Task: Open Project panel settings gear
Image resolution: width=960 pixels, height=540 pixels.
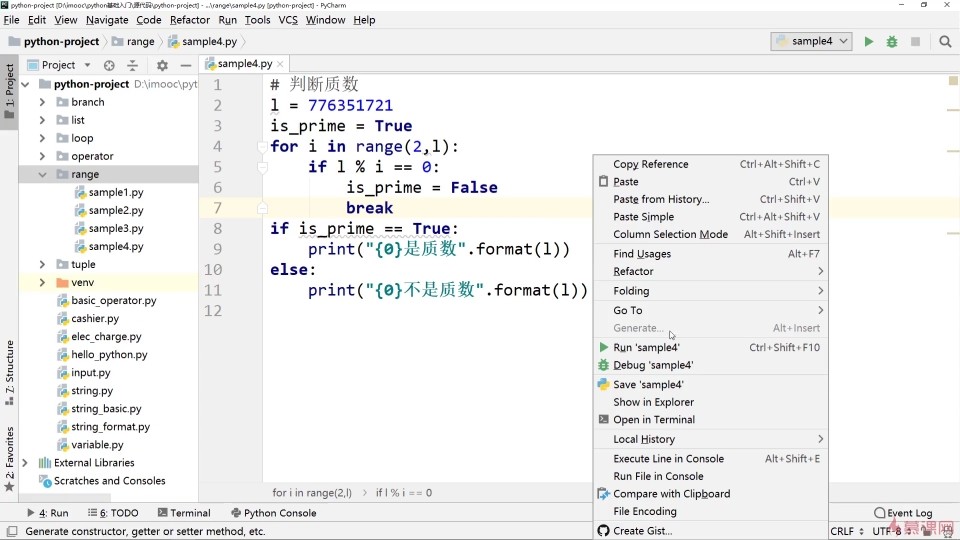Action: [162, 65]
